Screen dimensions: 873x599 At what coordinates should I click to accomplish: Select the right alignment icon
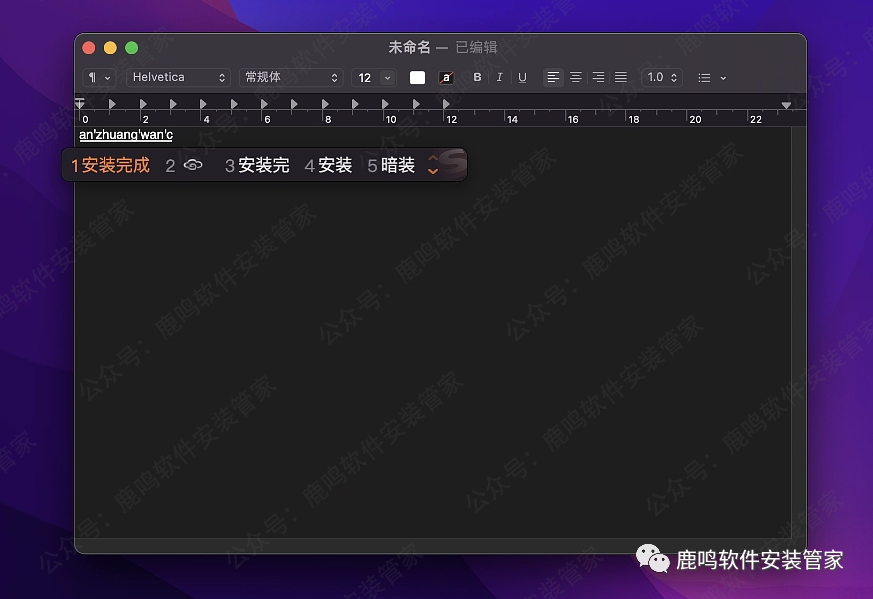(599, 77)
